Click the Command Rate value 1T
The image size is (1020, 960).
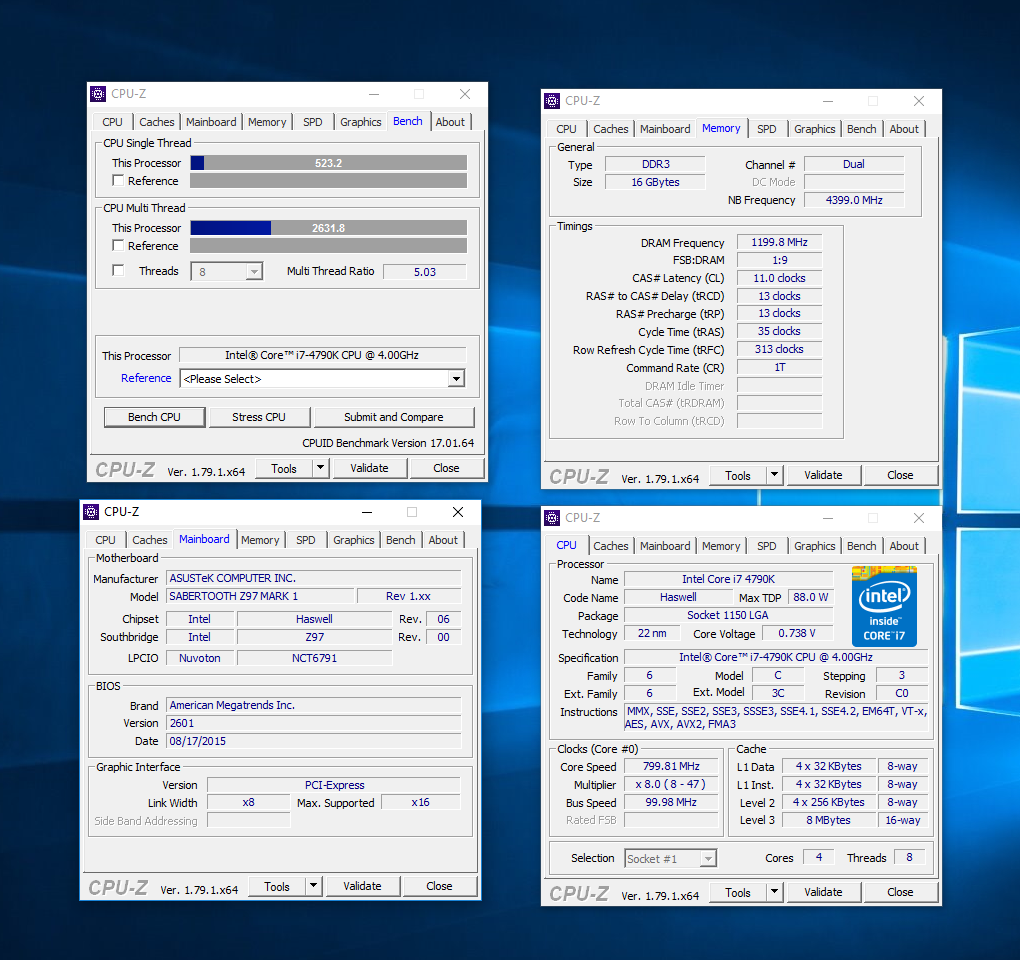tap(779, 367)
